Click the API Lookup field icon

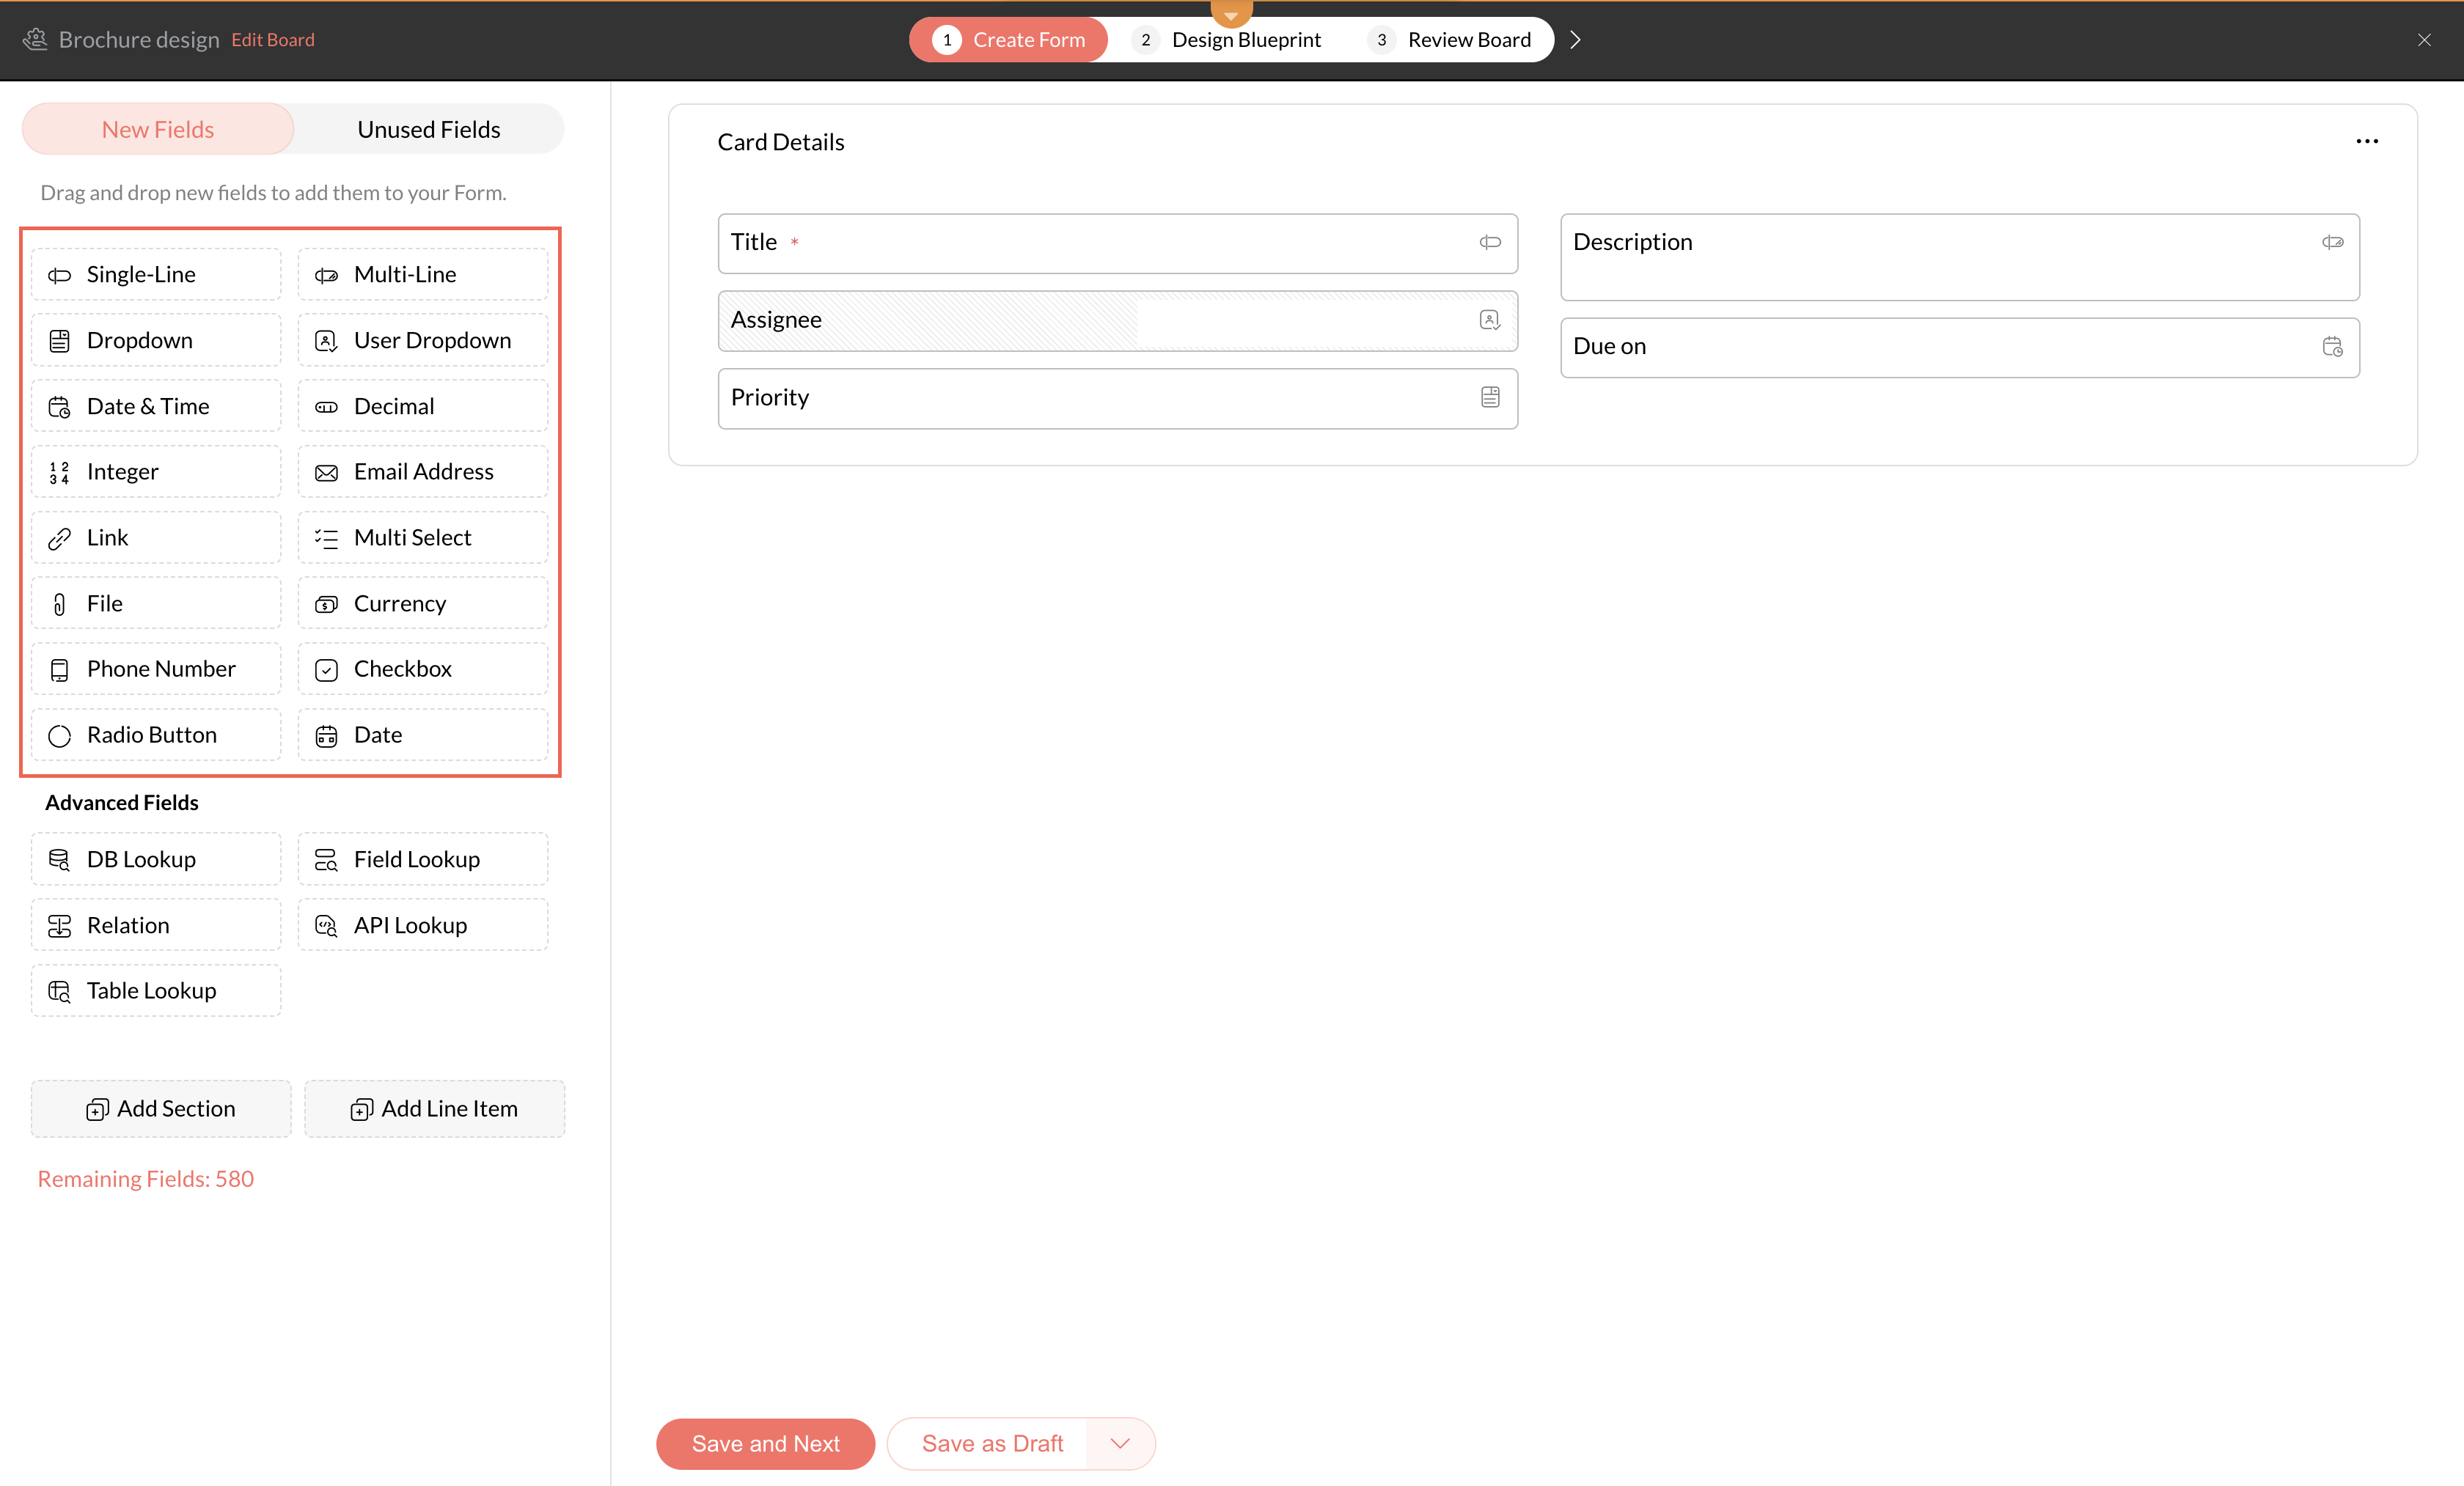pyautogui.click(x=326, y=926)
